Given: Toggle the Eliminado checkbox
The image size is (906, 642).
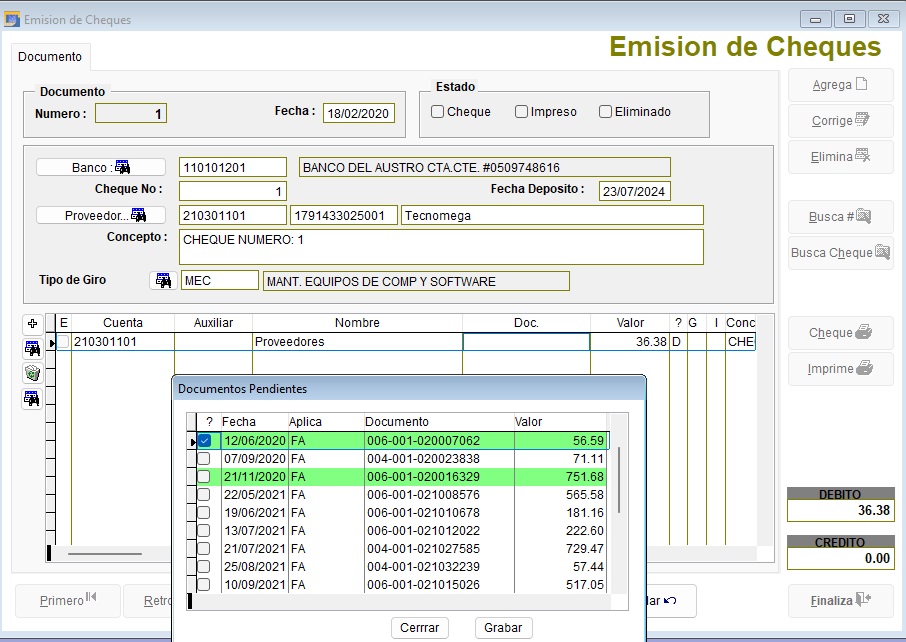Looking at the screenshot, I should (x=605, y=112).
